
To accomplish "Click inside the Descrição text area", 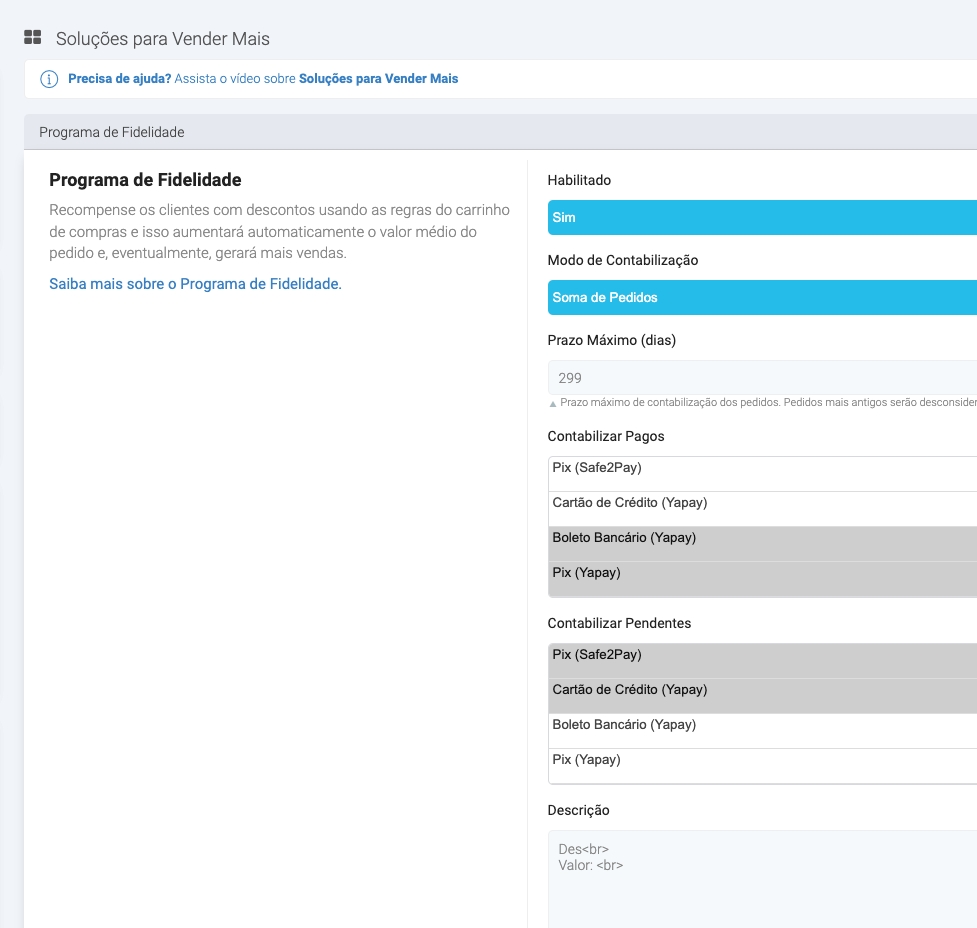I will coord(762,880).
